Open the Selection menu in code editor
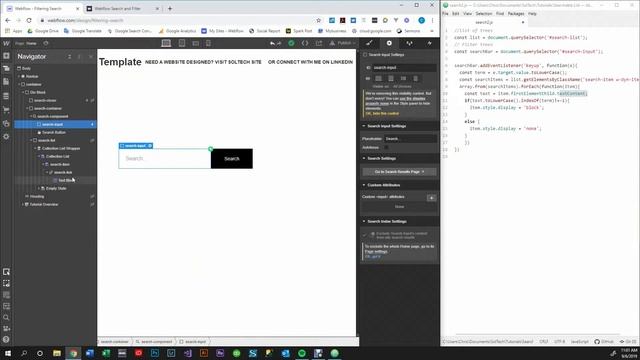This screenshot has width=640, height=360. (x=484, y=13)
